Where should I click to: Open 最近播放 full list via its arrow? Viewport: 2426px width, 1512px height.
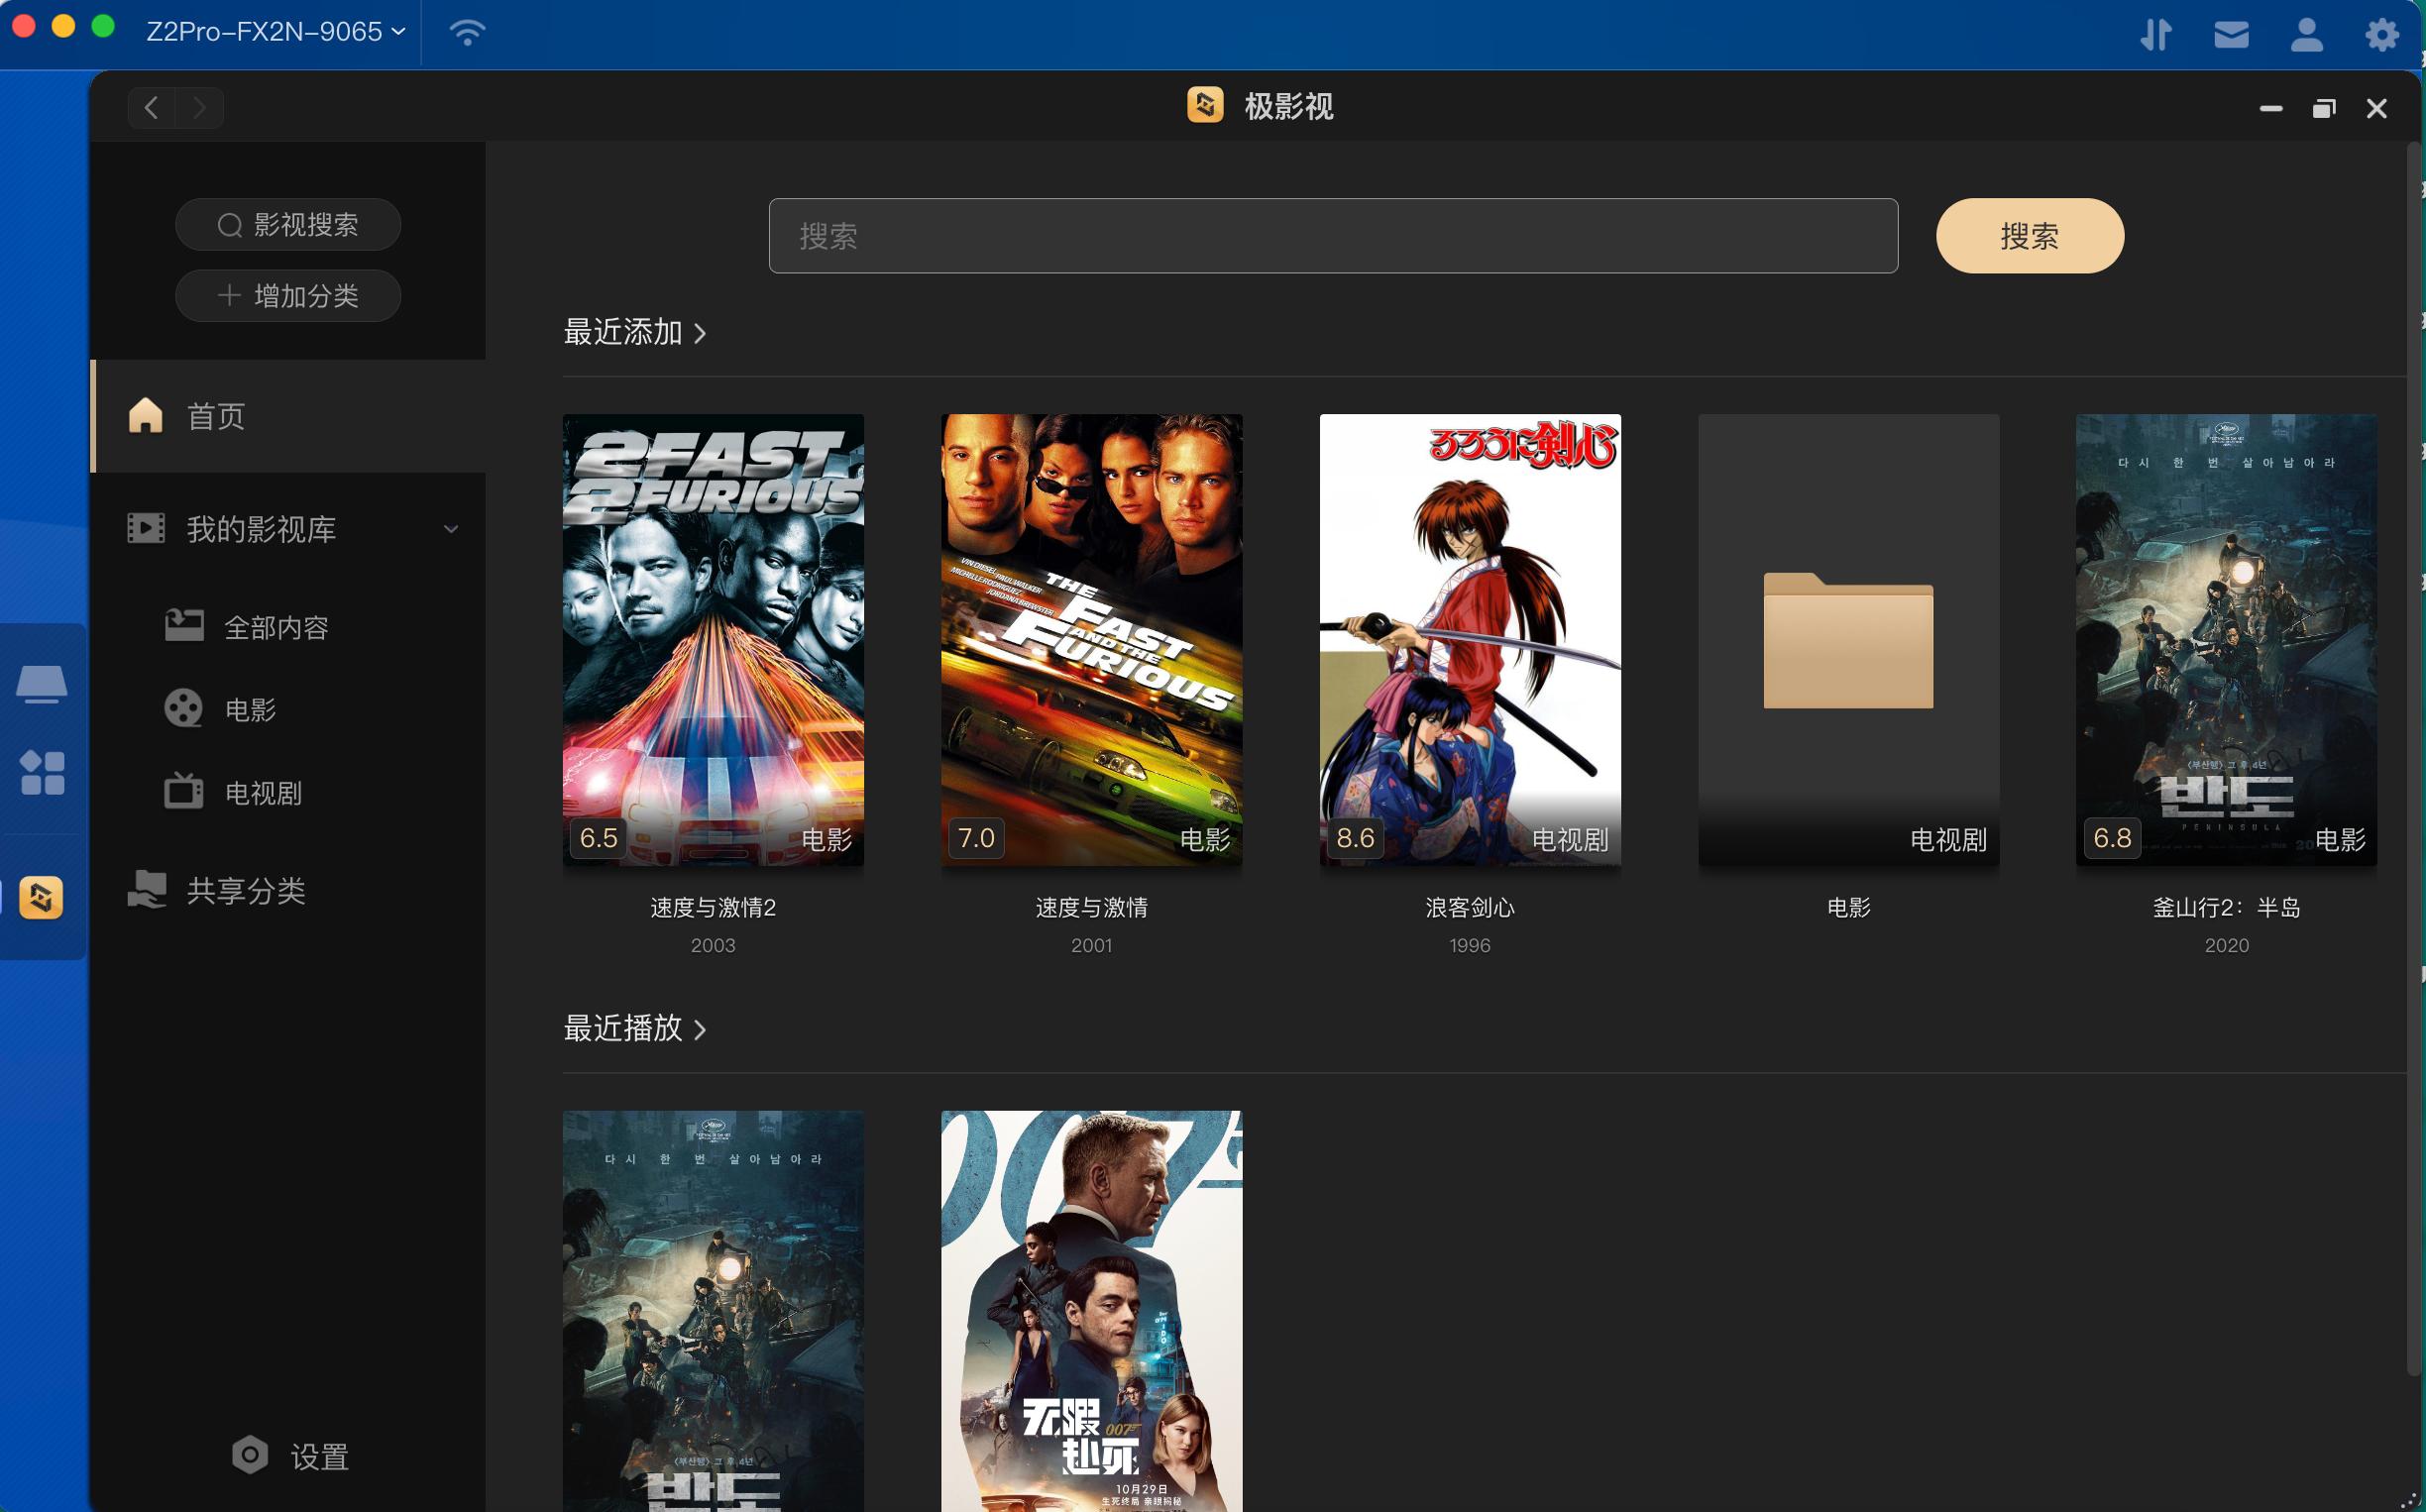(701, 1029)
